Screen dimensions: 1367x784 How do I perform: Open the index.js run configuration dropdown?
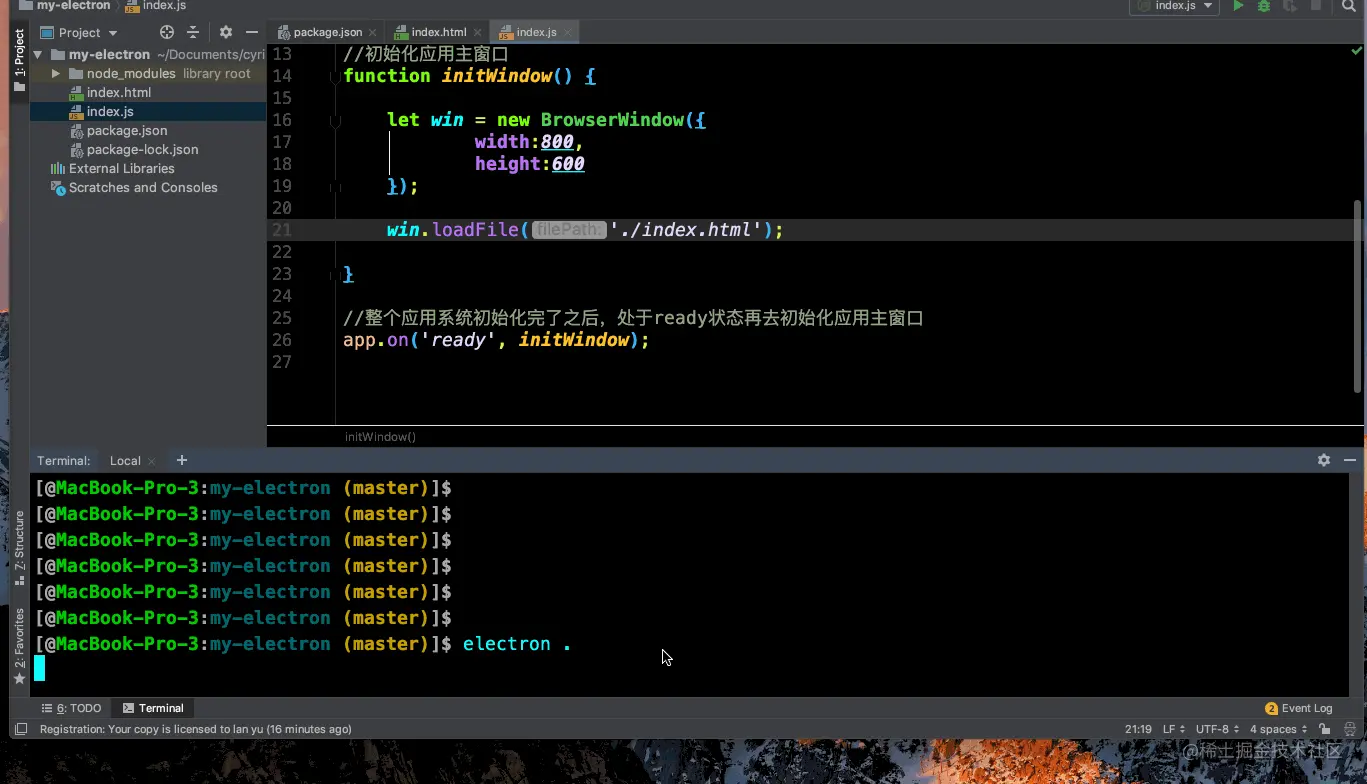[x=1174, y=6]
